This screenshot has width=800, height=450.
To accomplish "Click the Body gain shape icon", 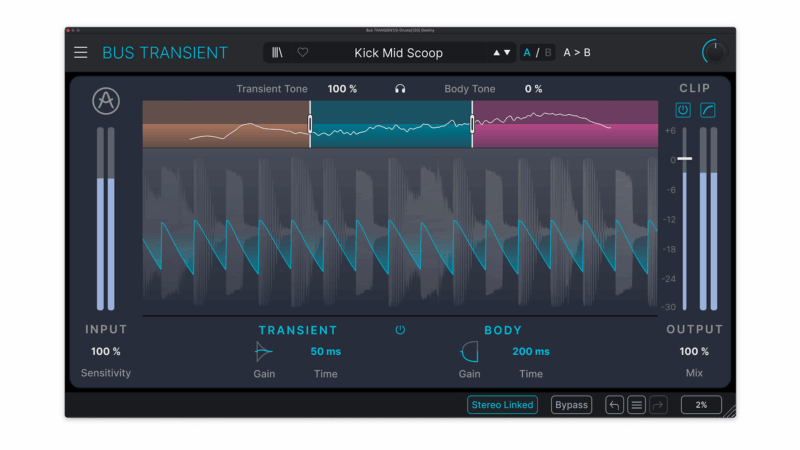I will pos(469,351).
